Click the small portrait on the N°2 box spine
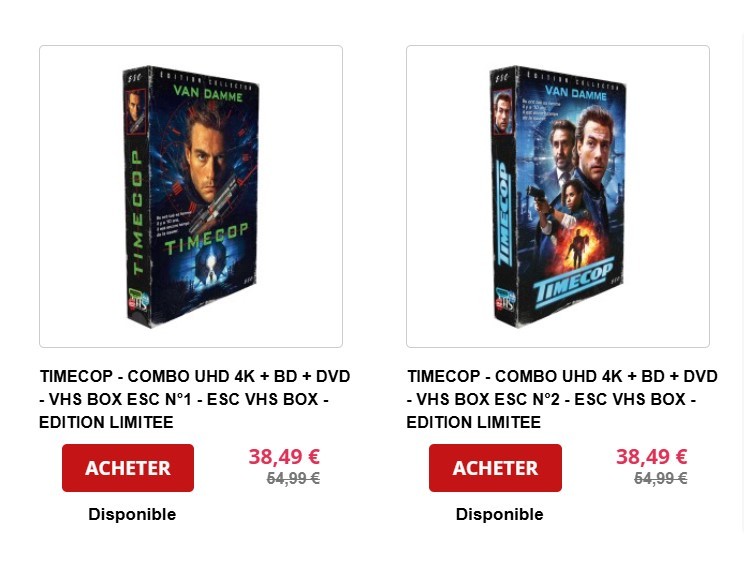744x563 pixels. click(503, 111)
